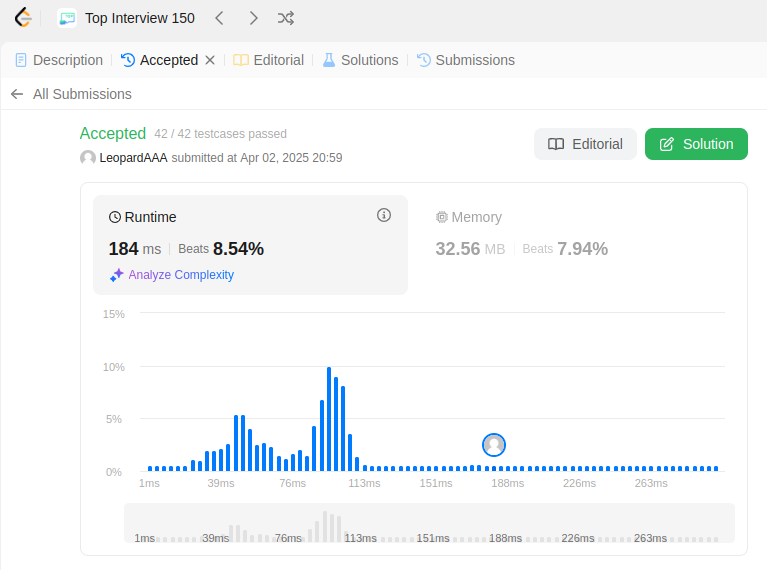Click the Editorial button

(585, 144)
